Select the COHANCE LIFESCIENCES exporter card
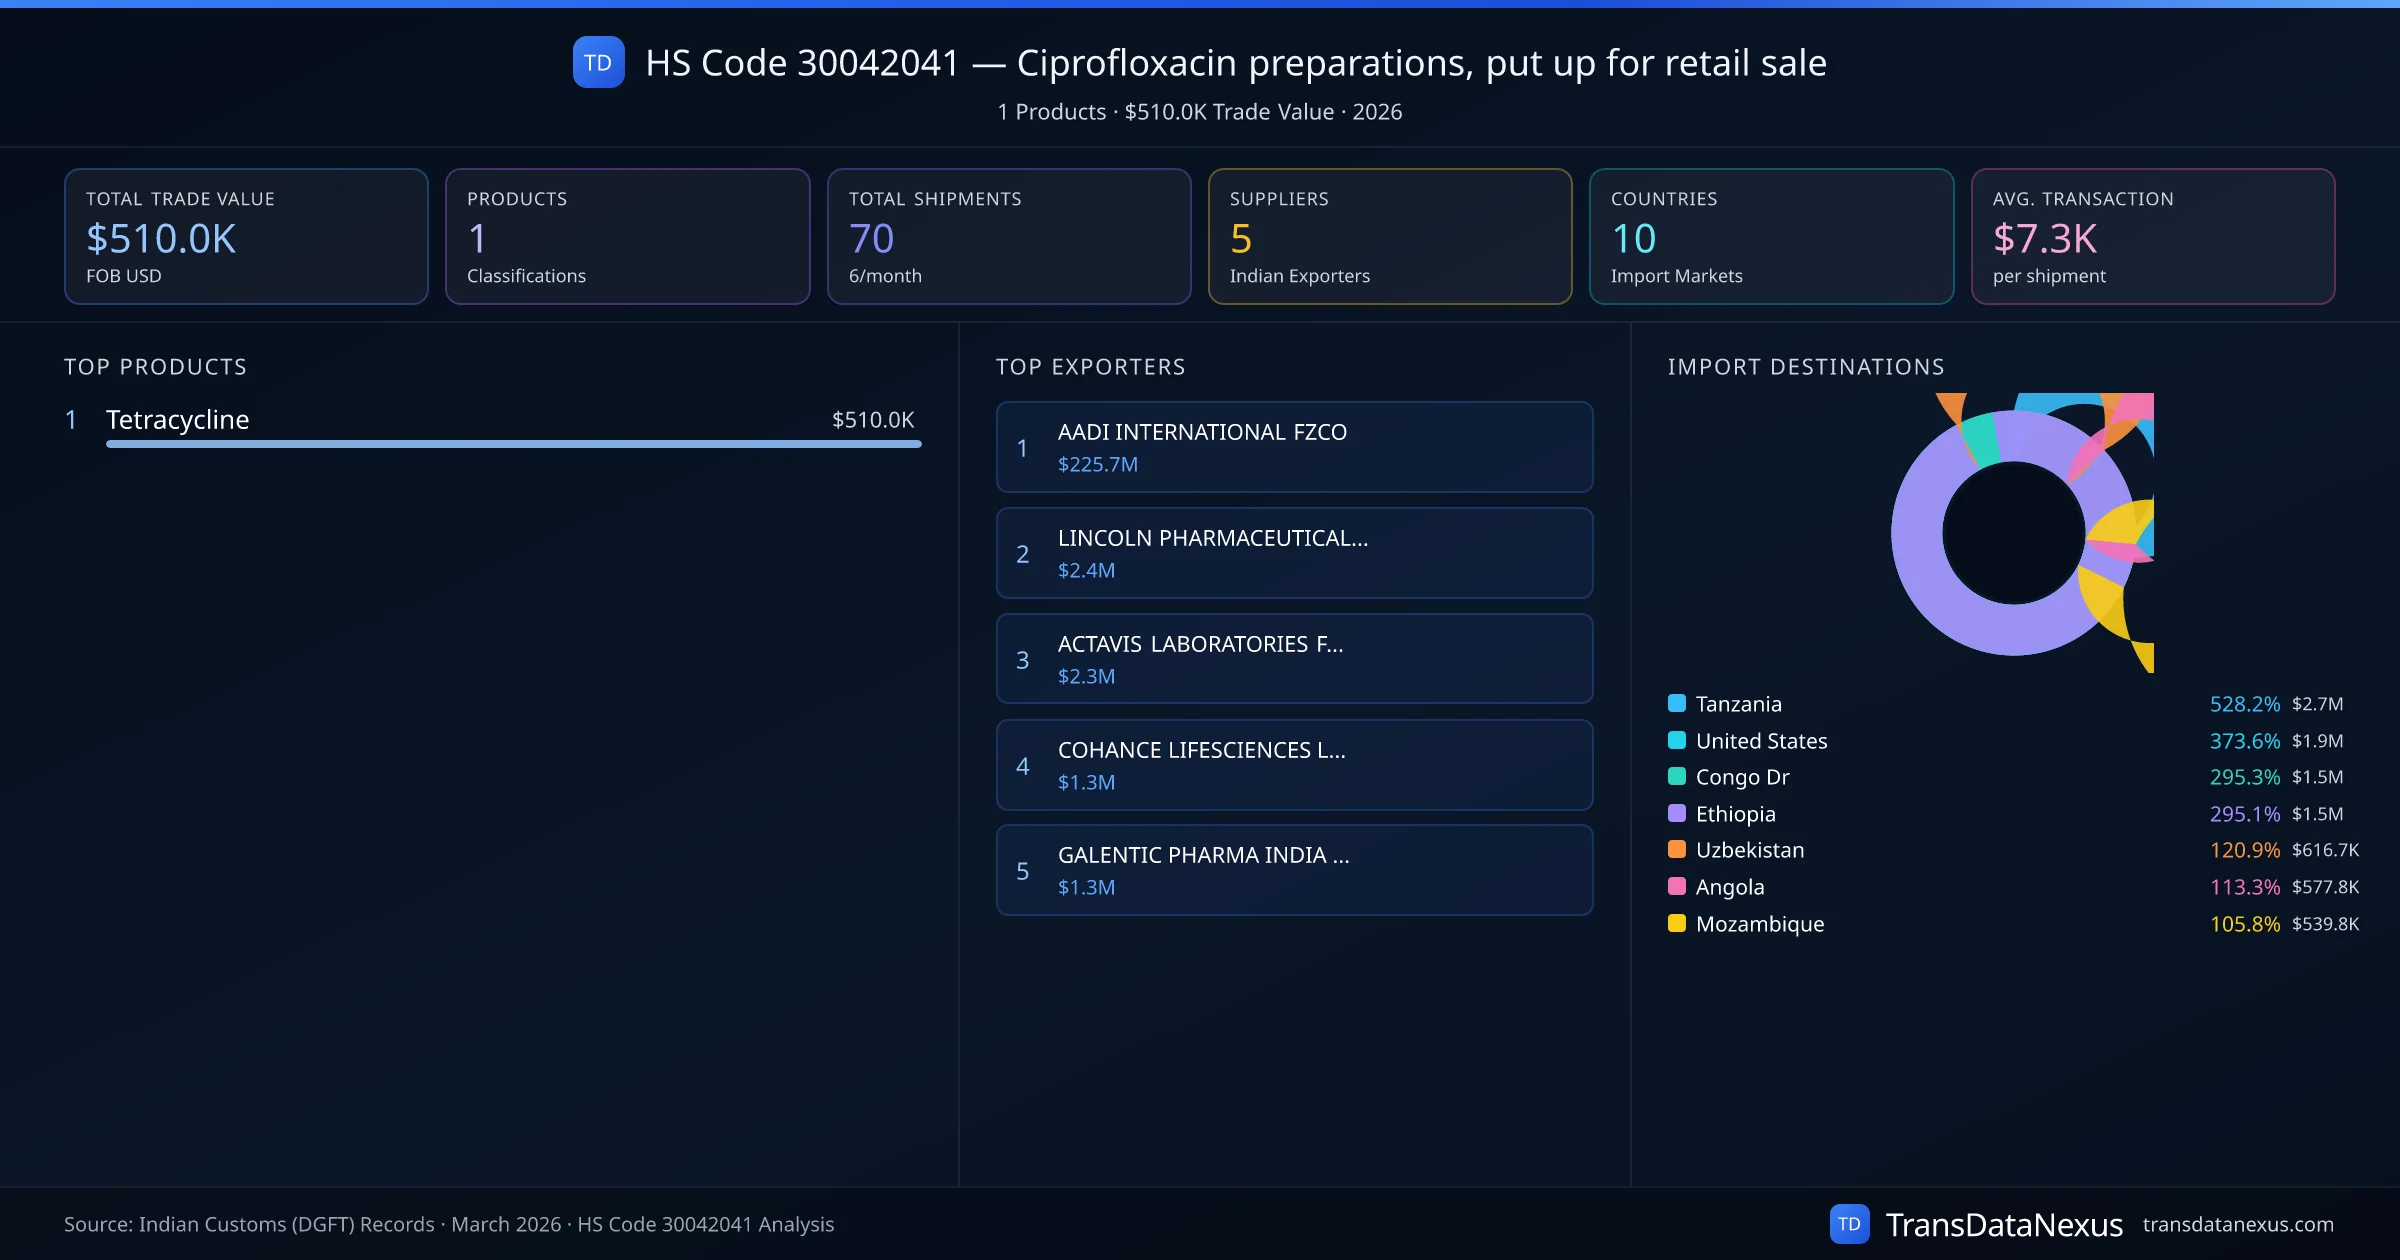This screenshot has height=1260, width=2400. pyautogui.click(x=1294, y=765)
